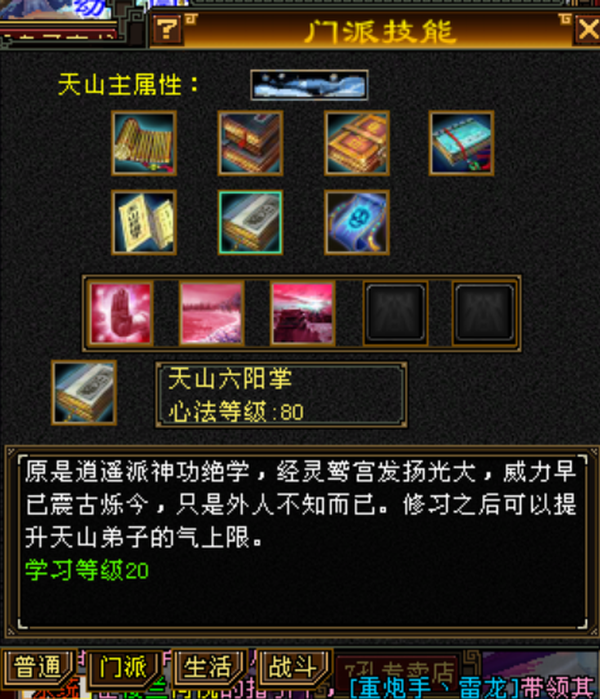Activate the red palm strike skill

click(x=120, y=313)
